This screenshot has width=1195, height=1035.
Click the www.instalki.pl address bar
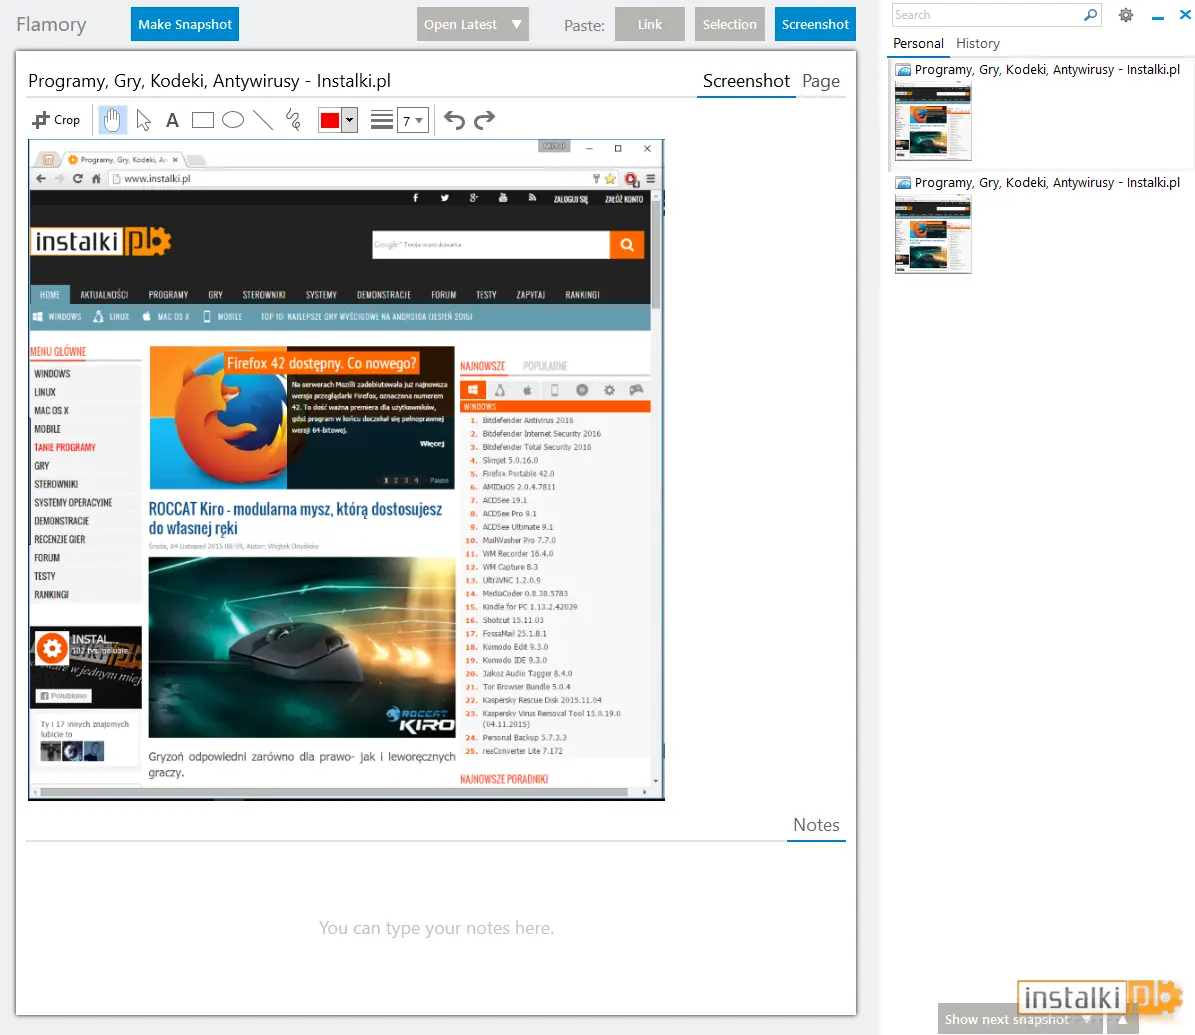351,178
